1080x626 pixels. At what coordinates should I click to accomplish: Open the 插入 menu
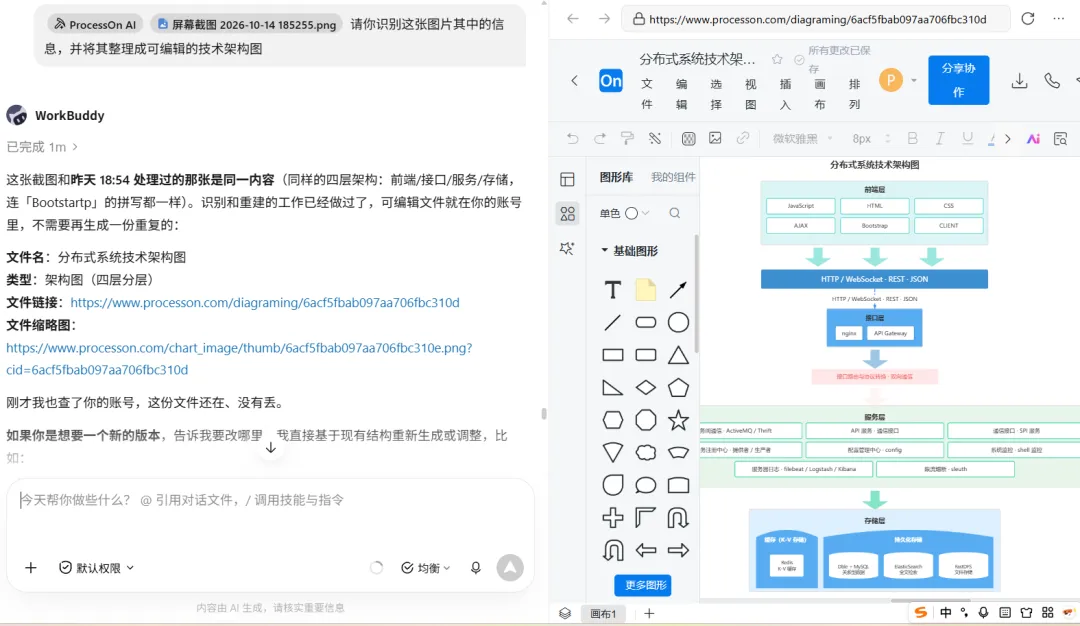pyautogui.click(x=785, y=94)
